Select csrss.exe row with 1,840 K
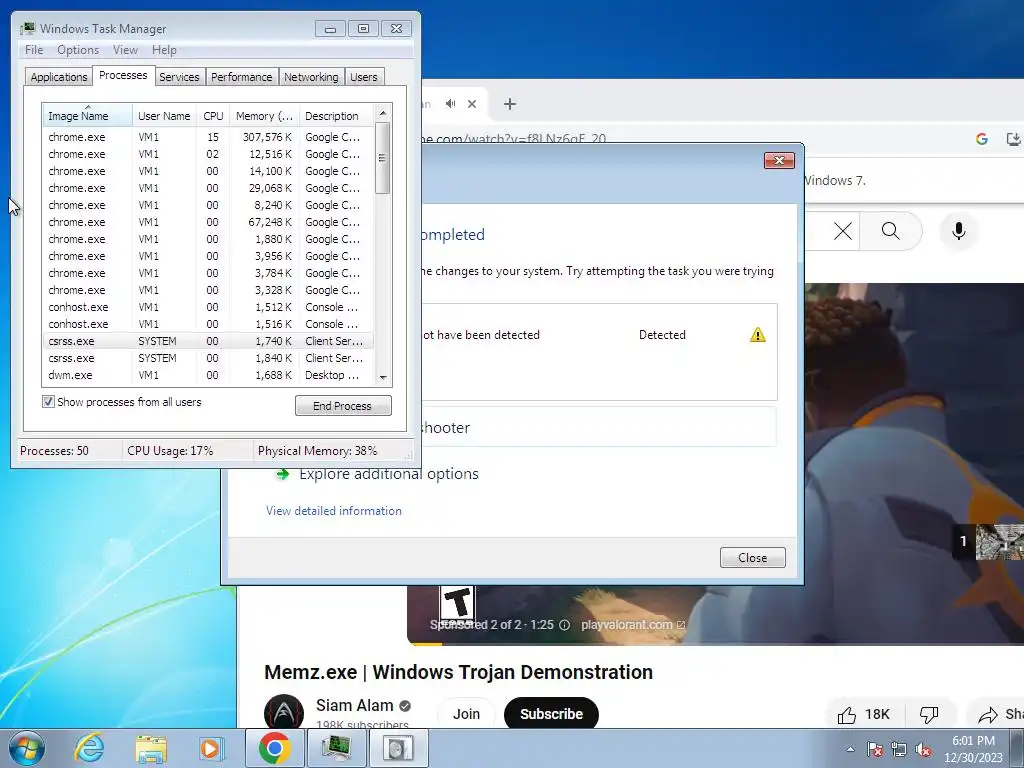Image resolution: width=1024 pixels, height=768 pixels. click(x=208, y=358)
